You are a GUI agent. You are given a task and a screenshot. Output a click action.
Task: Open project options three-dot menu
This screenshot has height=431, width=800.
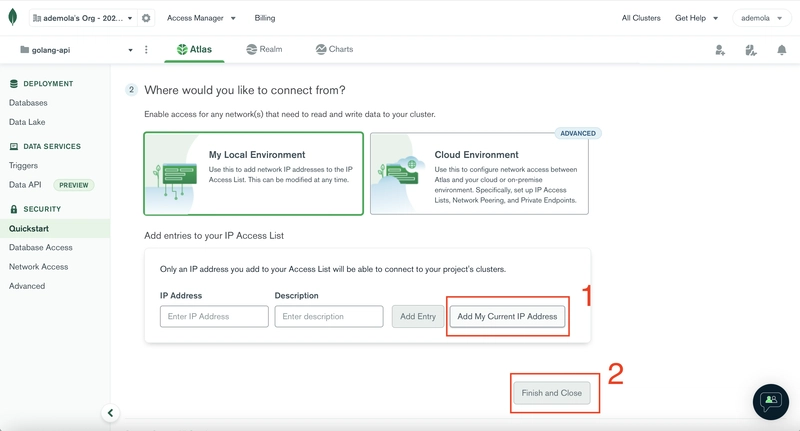point(146,49)
